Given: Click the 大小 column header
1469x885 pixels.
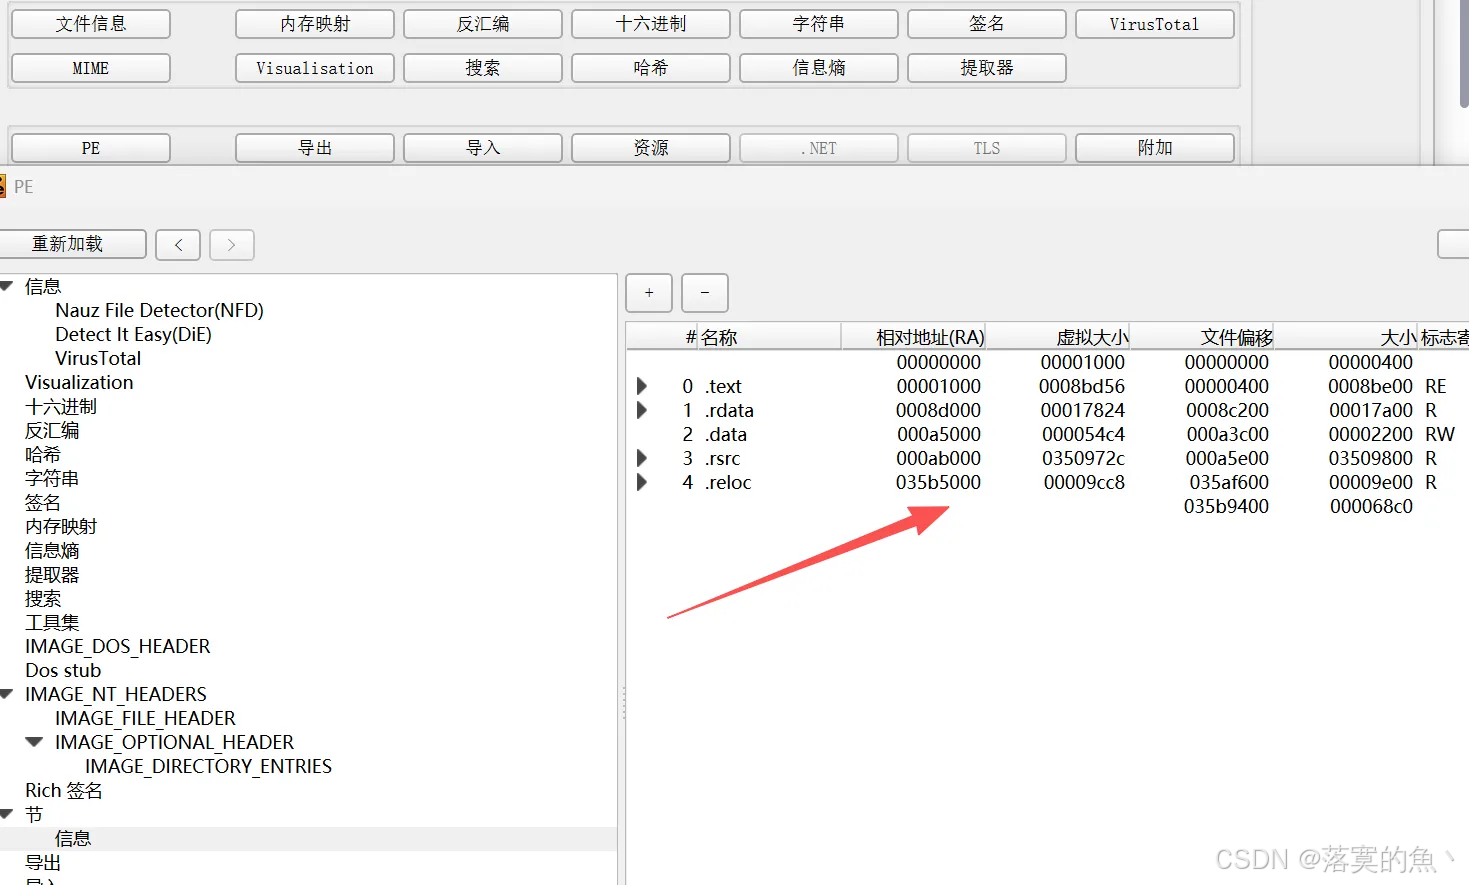Looking at the screenshot, I should 1347,337.
